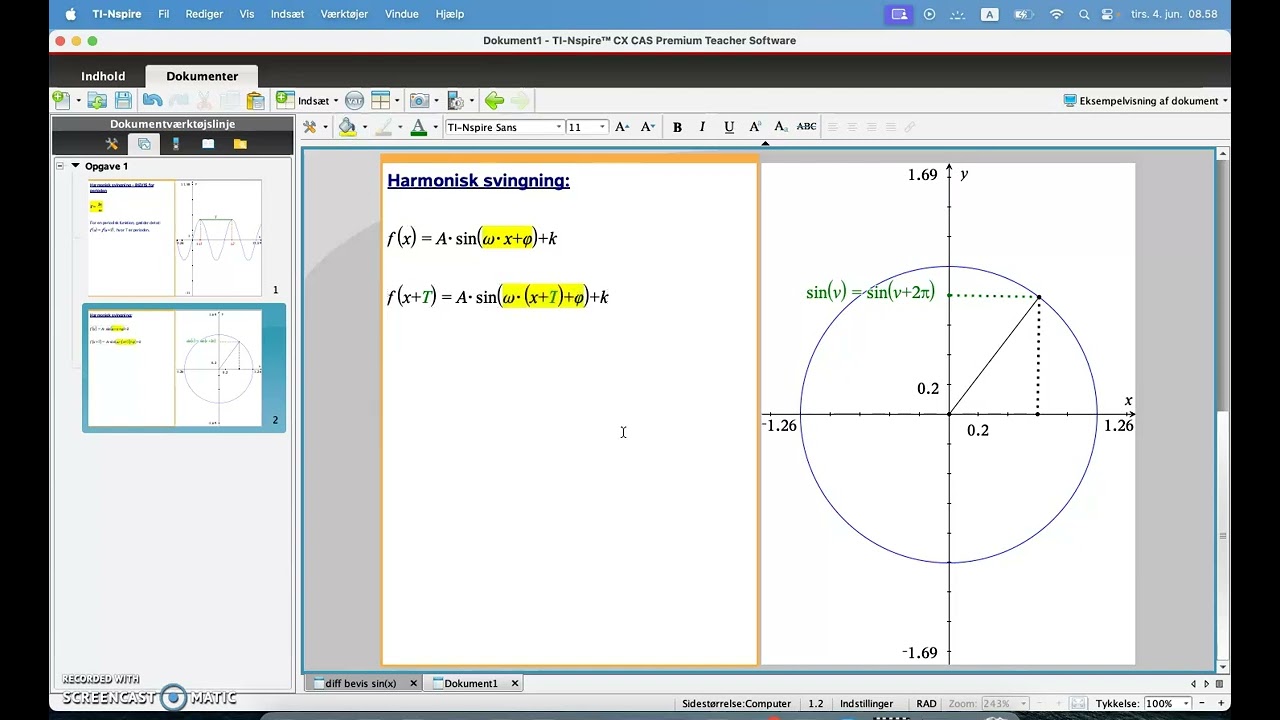Click the Paste clipboard icon

pyautogui.click(x=255, y=100)
